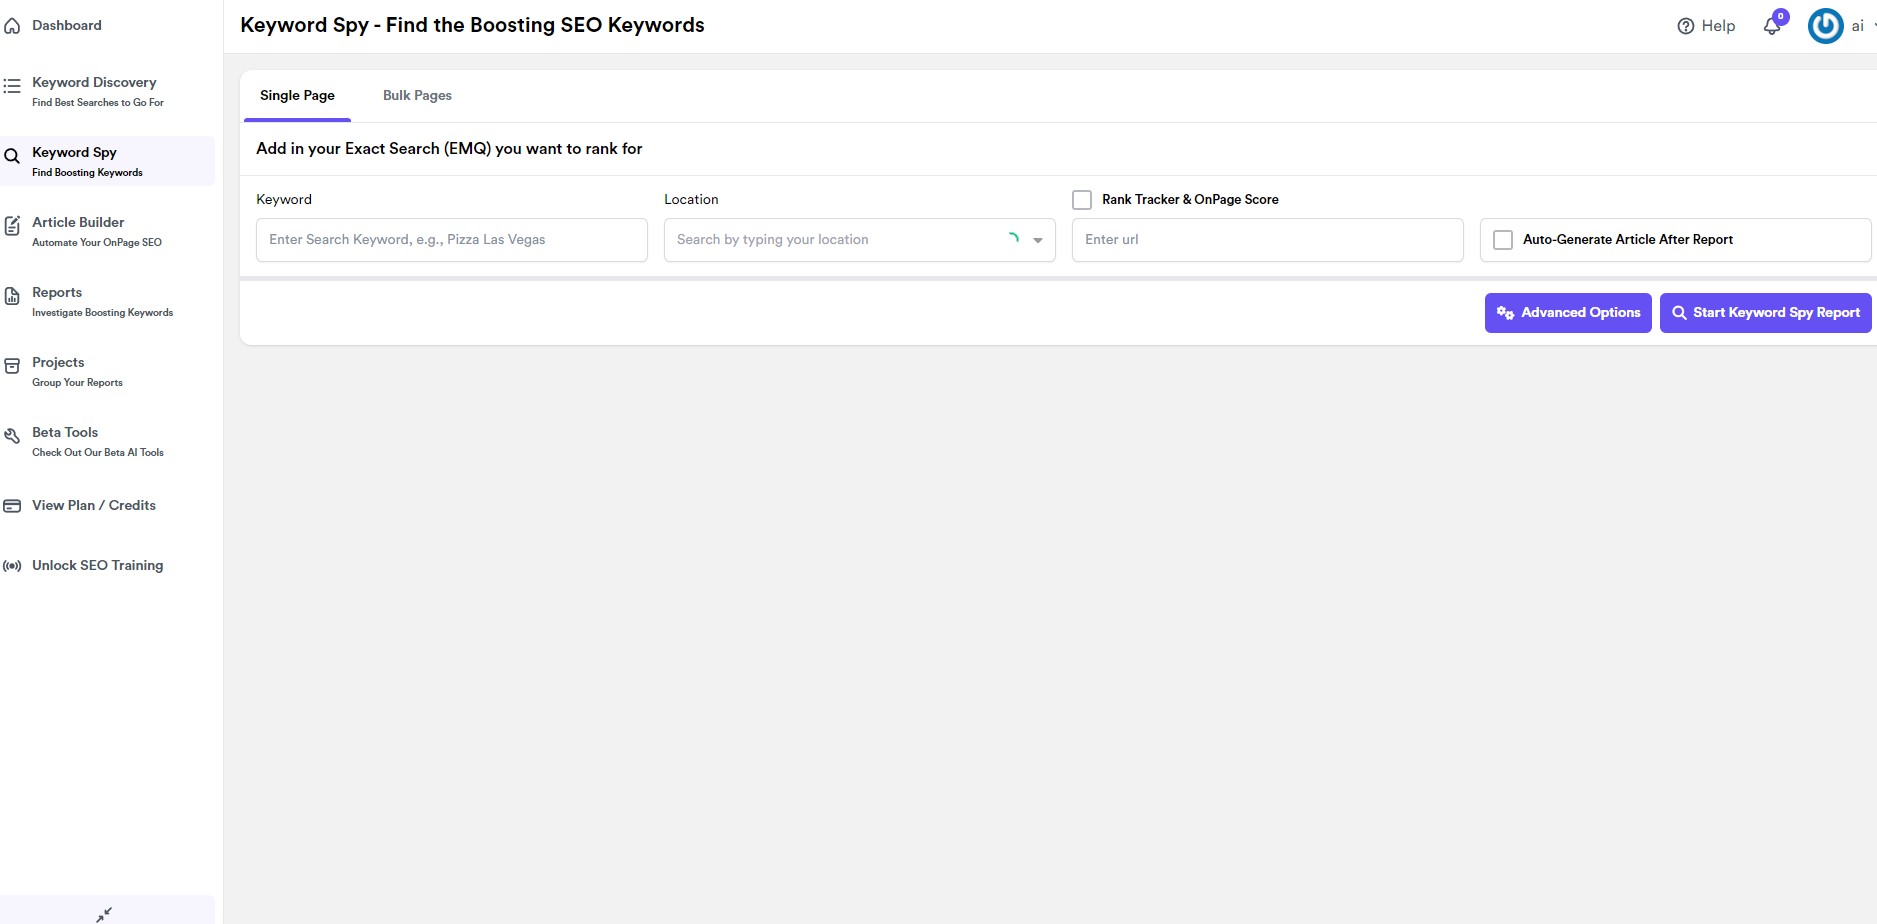Open Article Builder edit icon
The image size is (1877, 924).
[x=12, y=226]
